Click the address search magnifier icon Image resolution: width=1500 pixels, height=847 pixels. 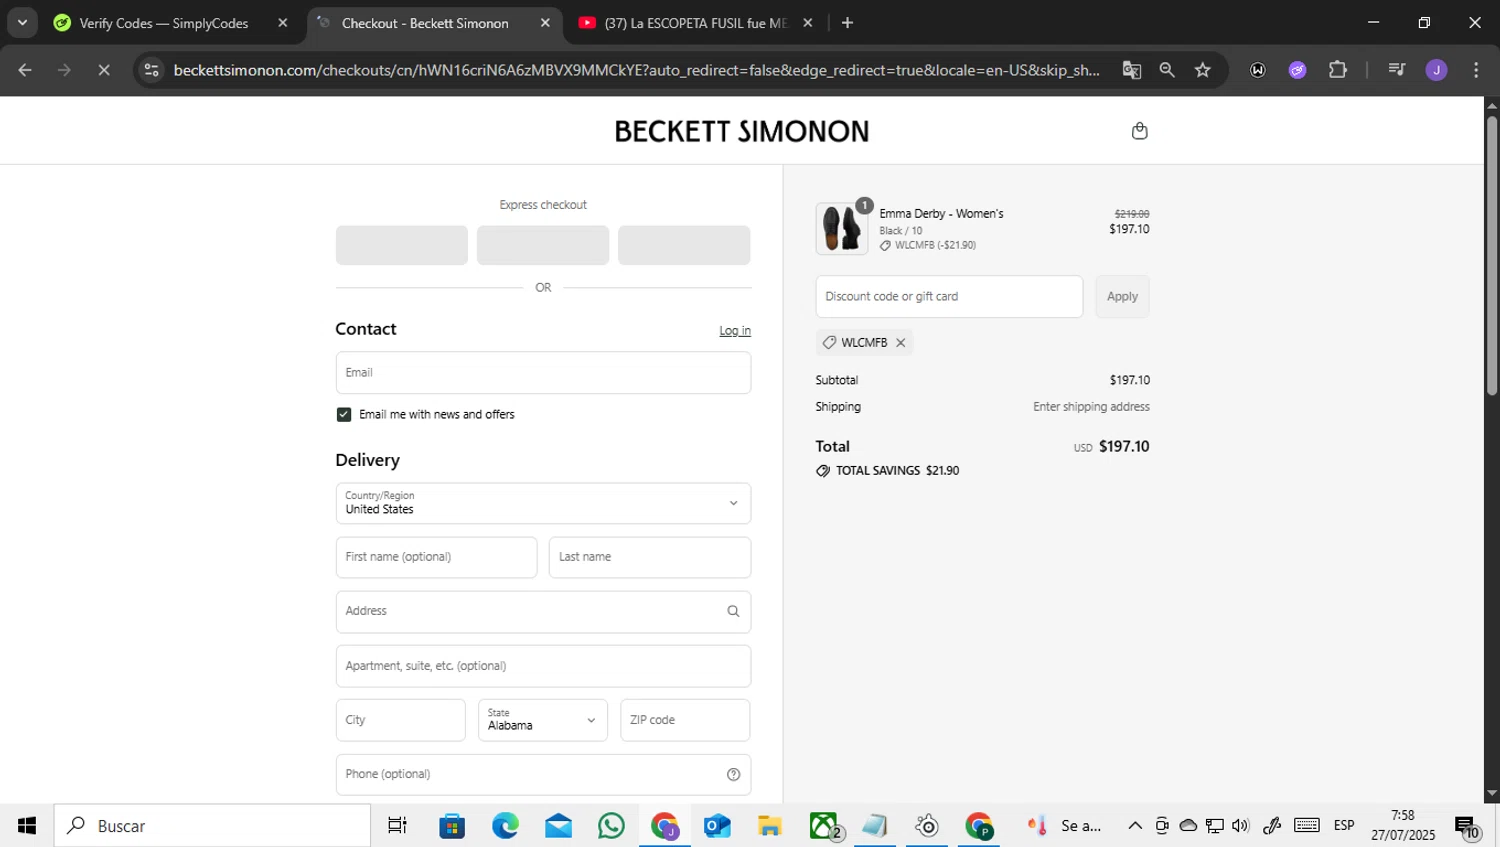[733, 611]
